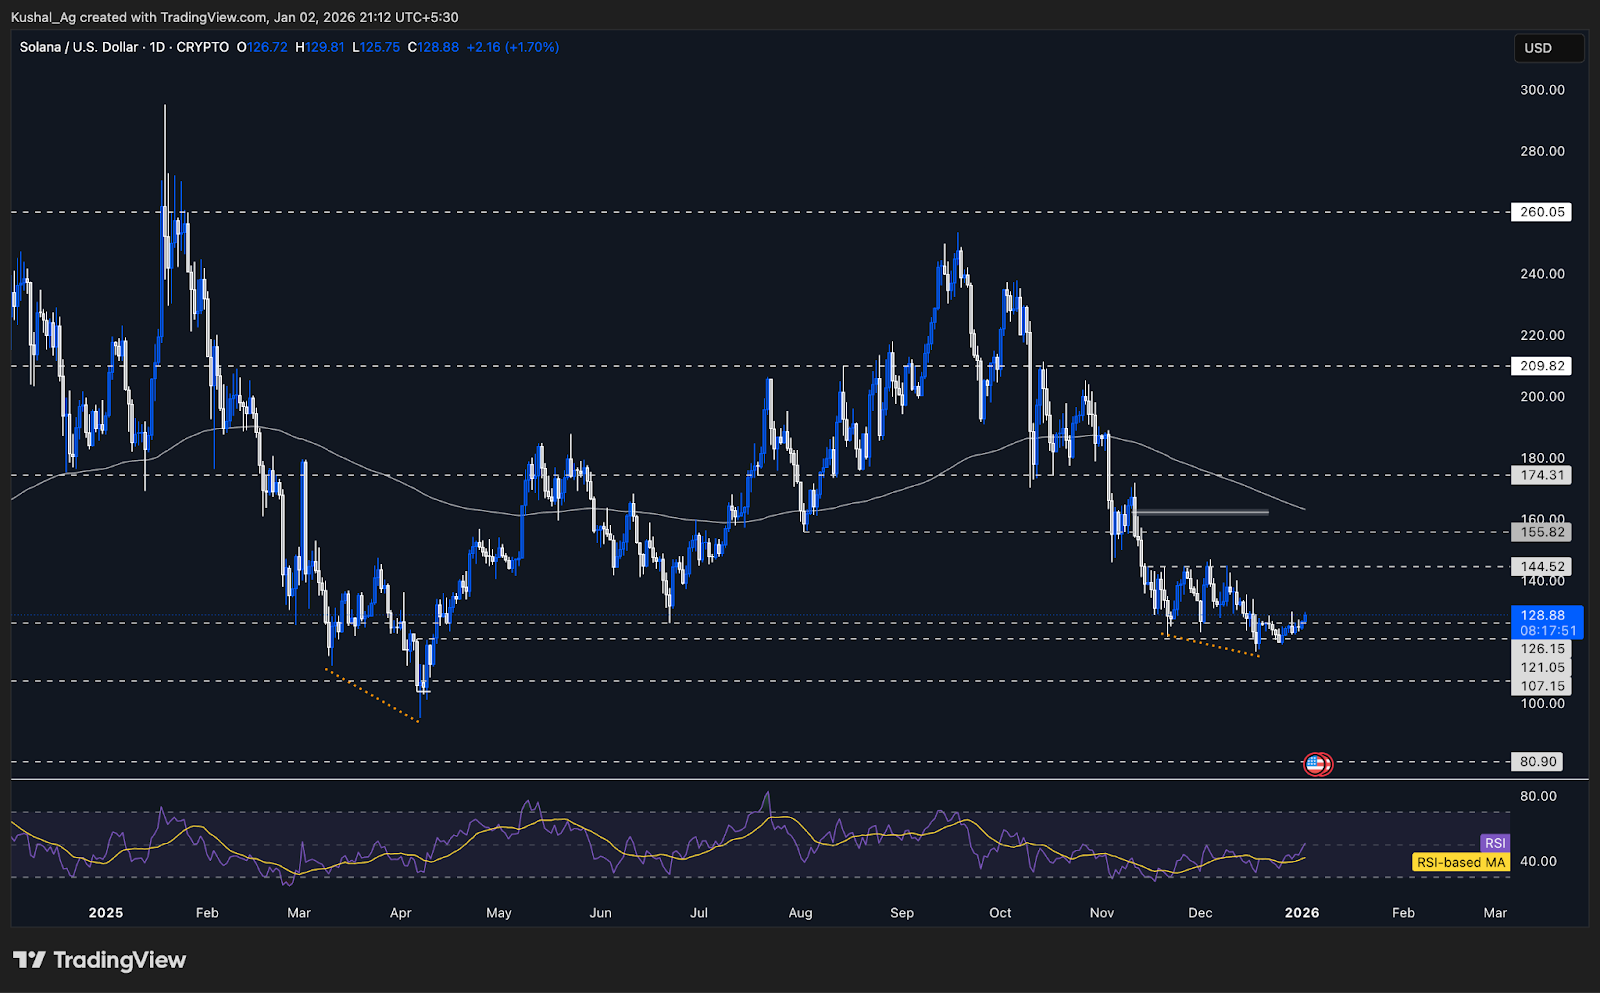Click the closing price value in legend
1600x993 pixels.
439,47
